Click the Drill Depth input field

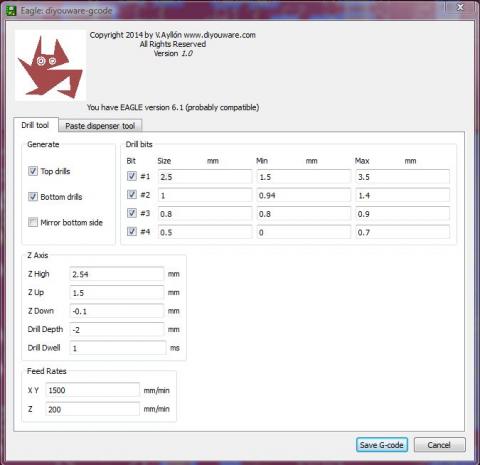pos(117,330)
